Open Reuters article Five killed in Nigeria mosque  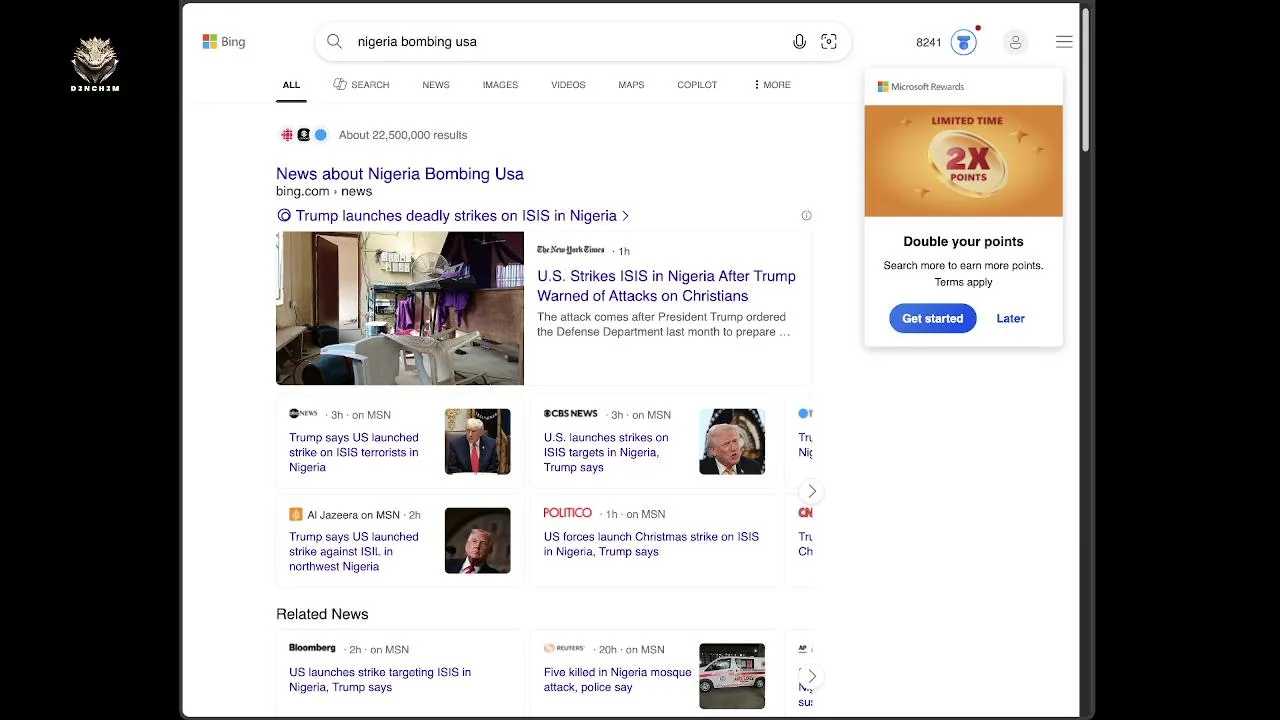pyautogui.click(x=617, y=680)
